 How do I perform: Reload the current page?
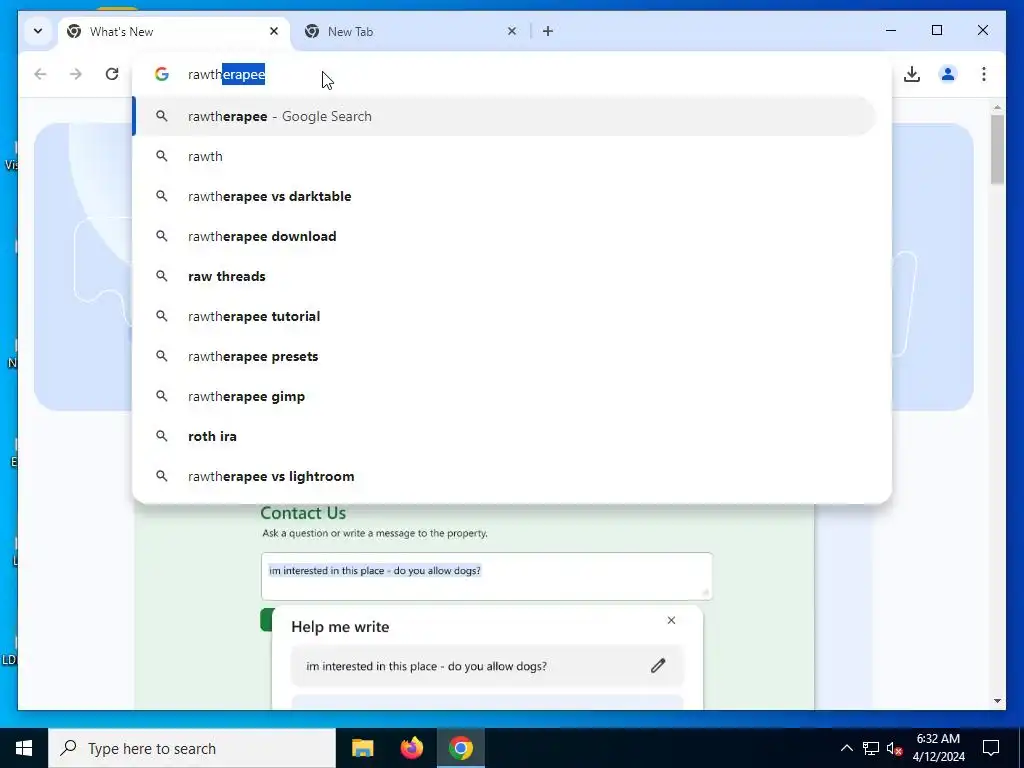pyautogui.click(x=112, y=74)
